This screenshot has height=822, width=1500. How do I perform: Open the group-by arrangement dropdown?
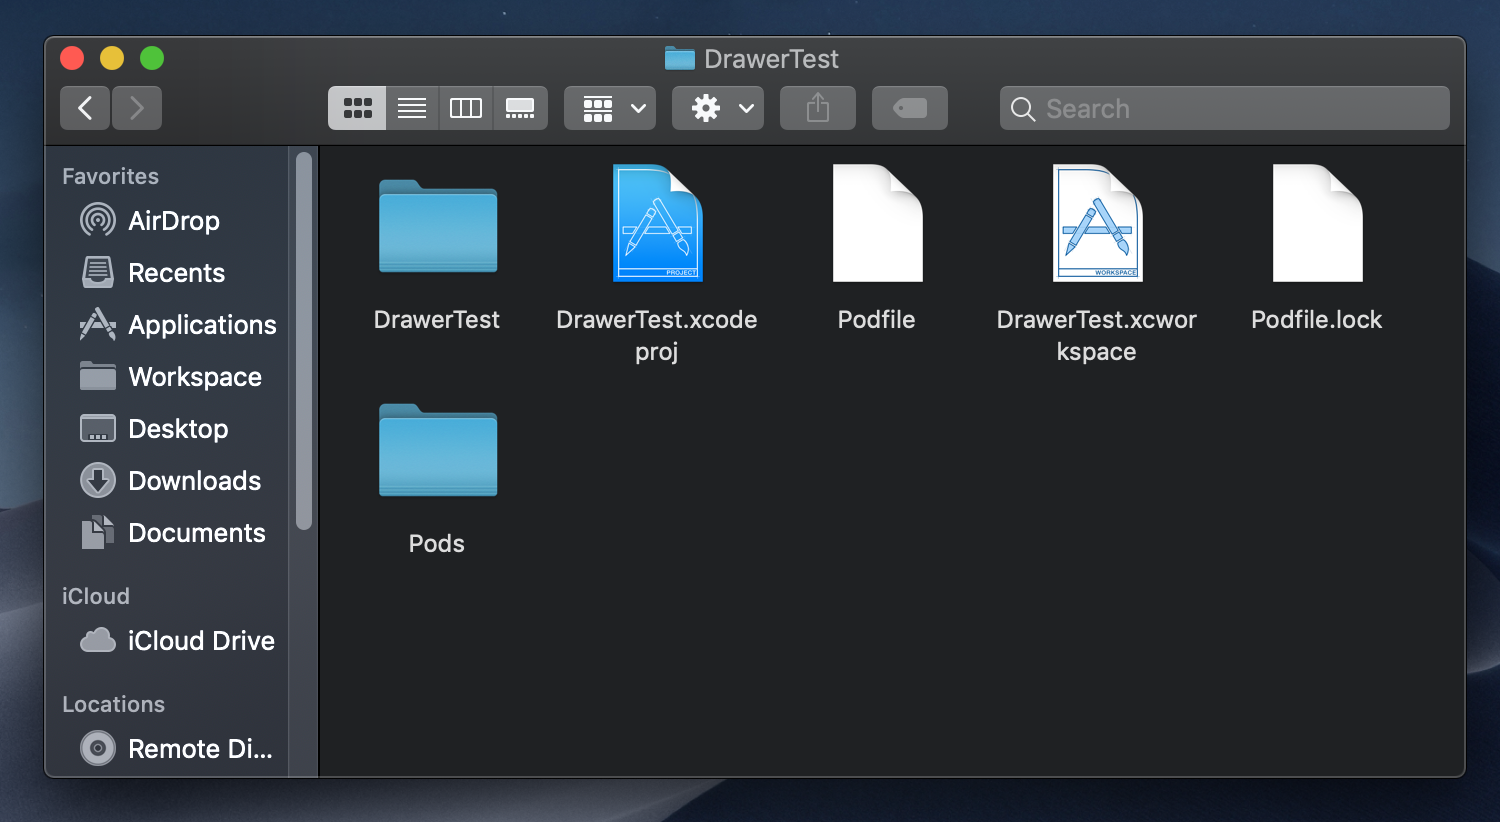pos(610,108)
